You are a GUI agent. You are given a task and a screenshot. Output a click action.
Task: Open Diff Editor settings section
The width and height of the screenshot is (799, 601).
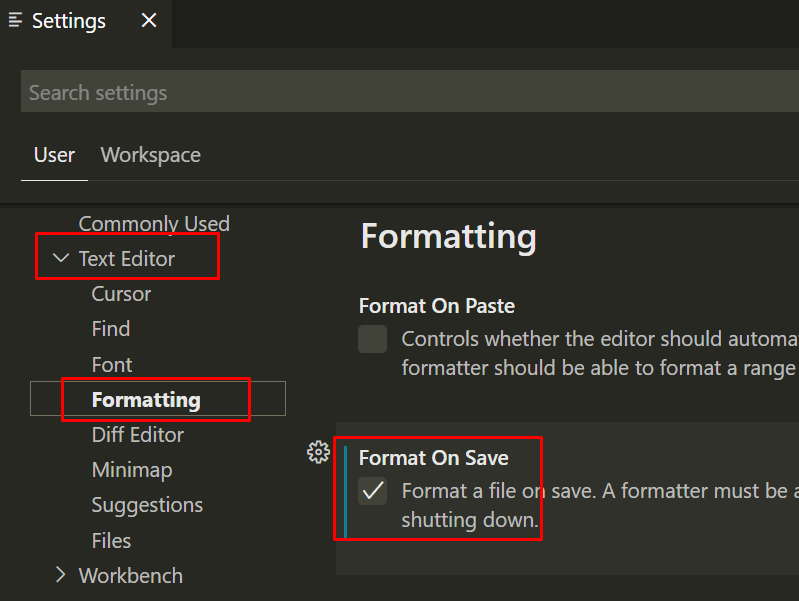click(138, 435)
